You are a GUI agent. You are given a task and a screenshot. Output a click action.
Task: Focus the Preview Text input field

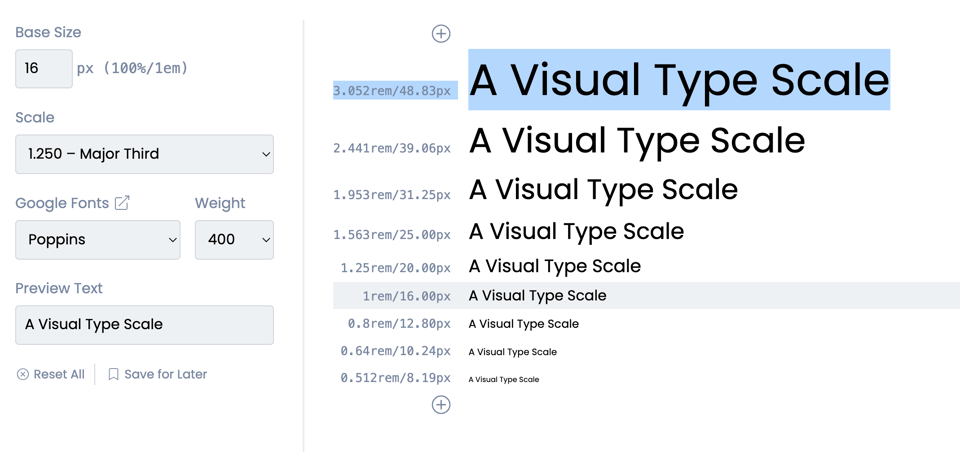pyautogui.click(x=144, y=325)
